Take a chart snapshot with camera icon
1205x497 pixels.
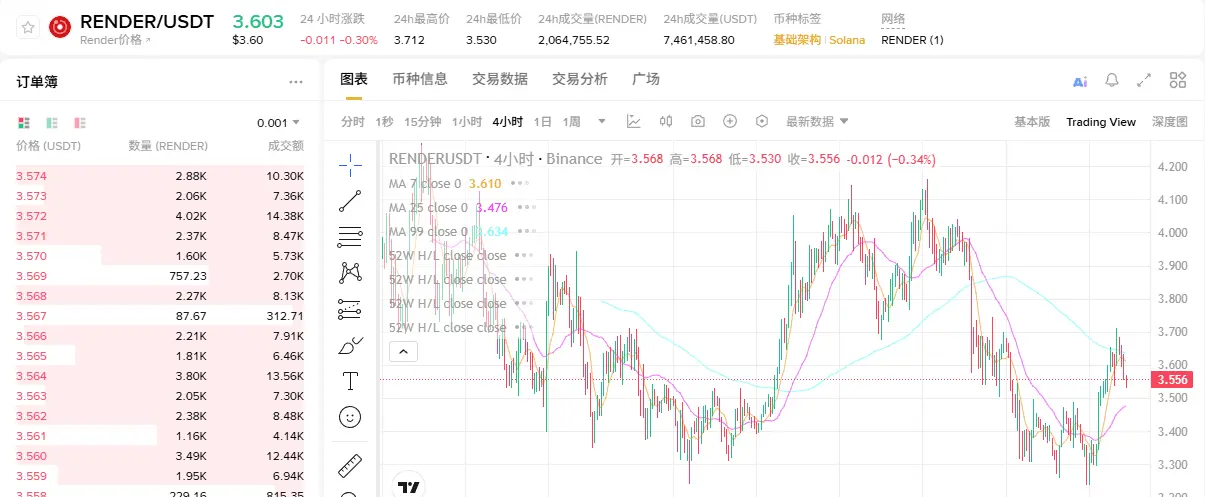click(698, 121)
